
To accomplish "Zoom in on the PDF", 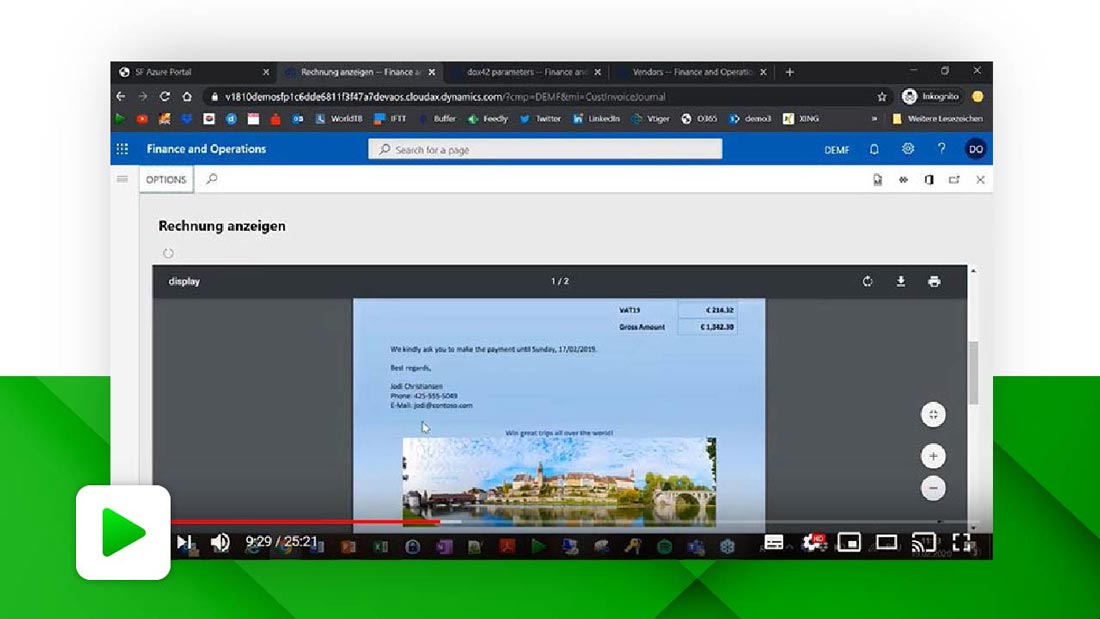I will point(933,456).
